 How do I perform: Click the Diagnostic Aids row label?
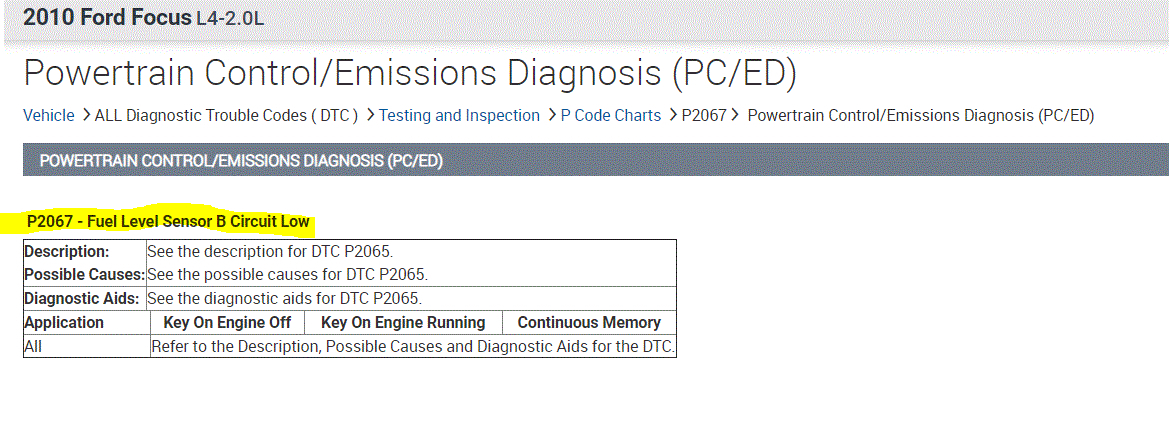click(x=84, y=298)
